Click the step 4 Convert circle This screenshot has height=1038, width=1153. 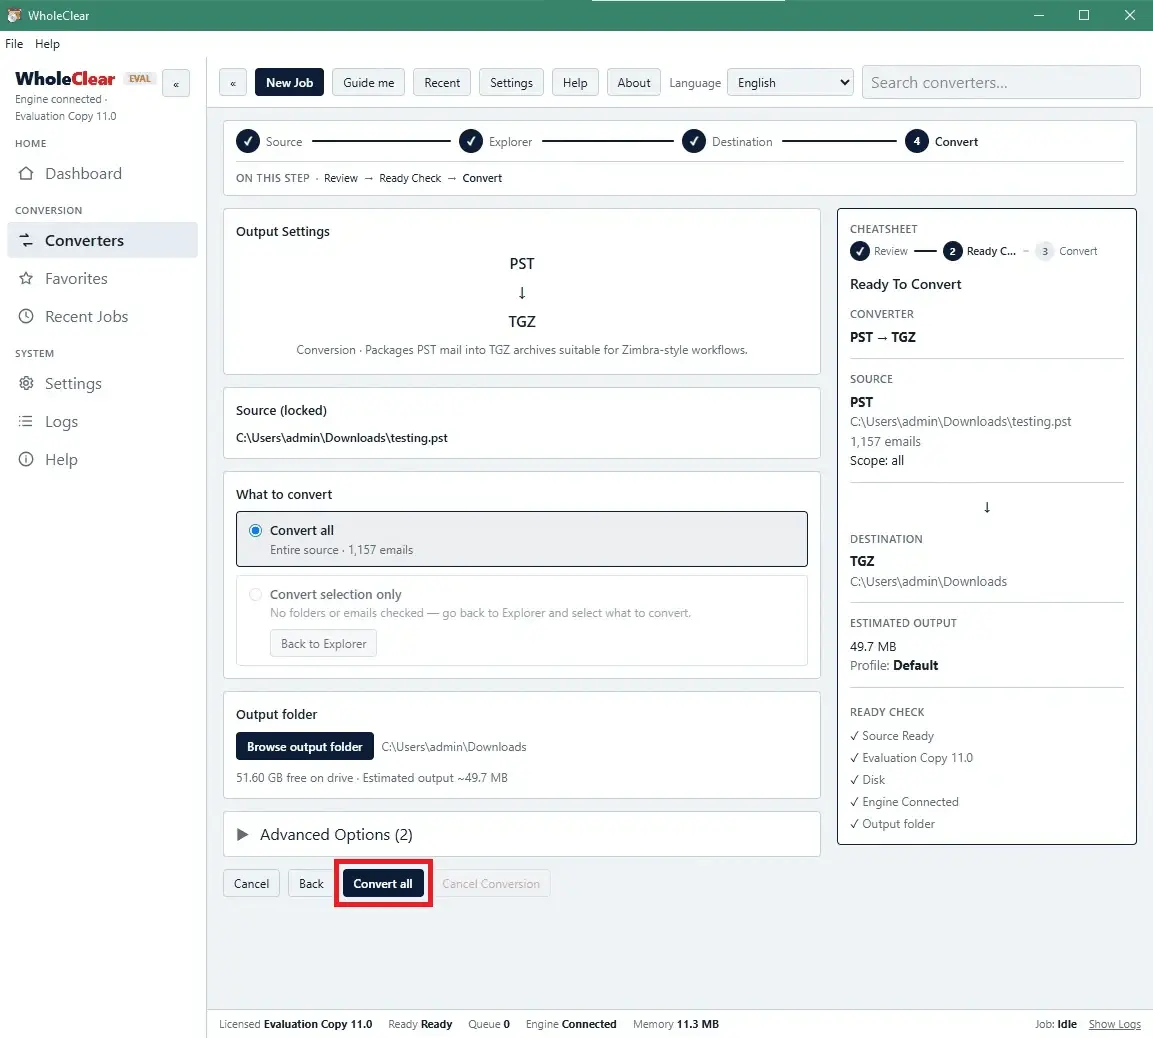(x=916, y=141)
